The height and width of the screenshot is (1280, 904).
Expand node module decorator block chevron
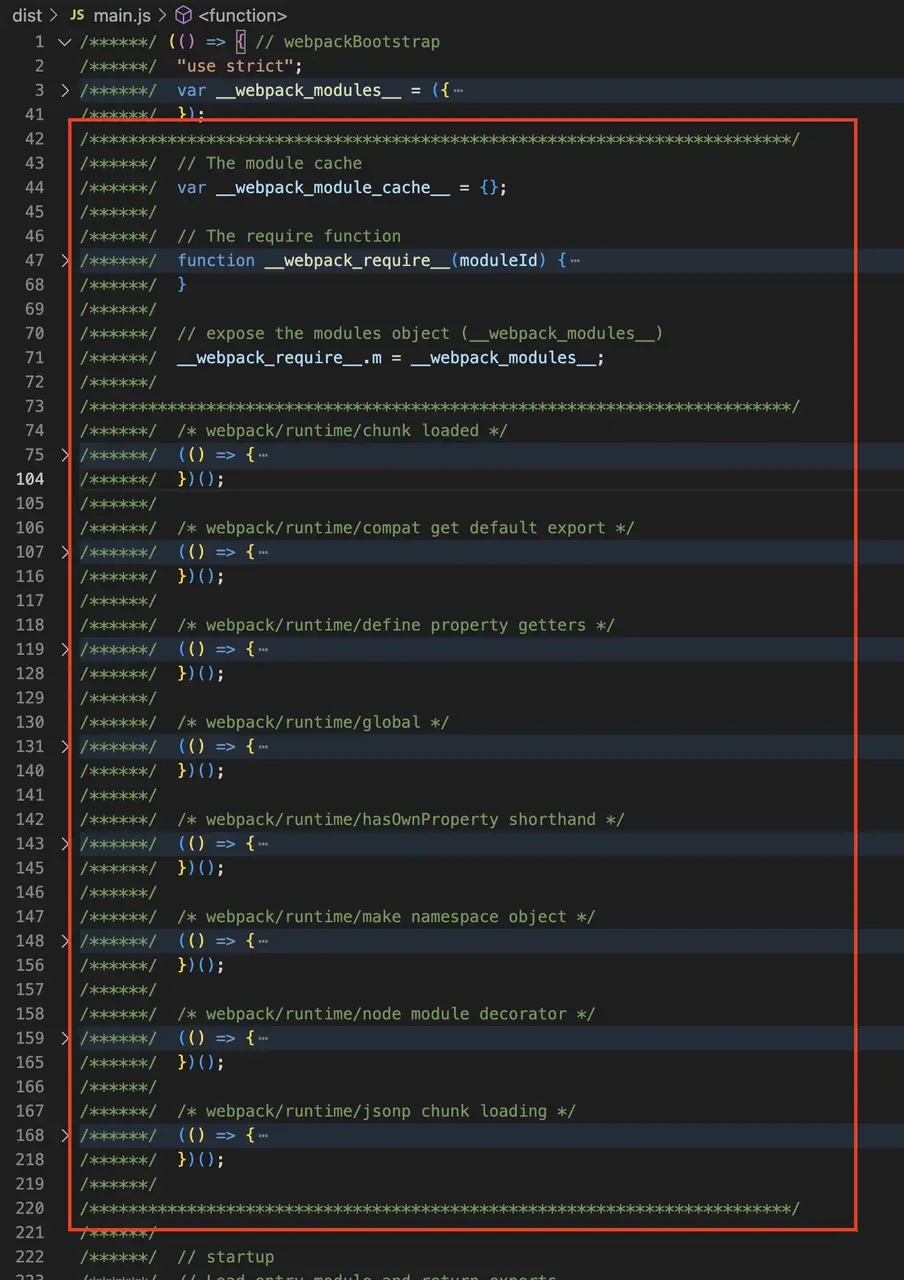click(64, 1037)
